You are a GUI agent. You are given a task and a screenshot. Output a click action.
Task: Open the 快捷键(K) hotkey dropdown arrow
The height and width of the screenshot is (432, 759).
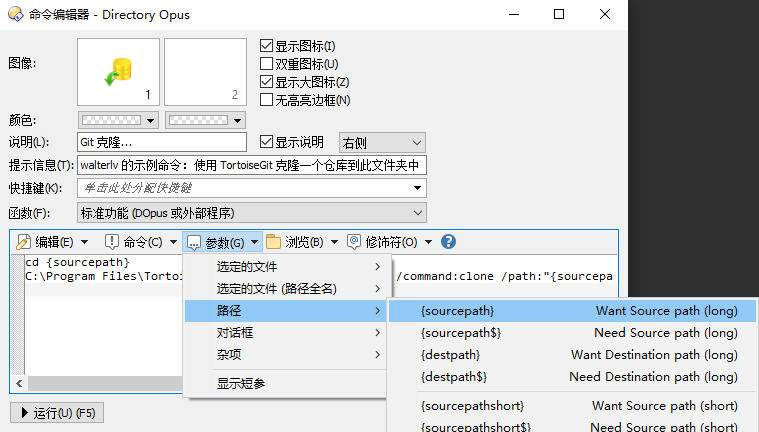[417, 188]
